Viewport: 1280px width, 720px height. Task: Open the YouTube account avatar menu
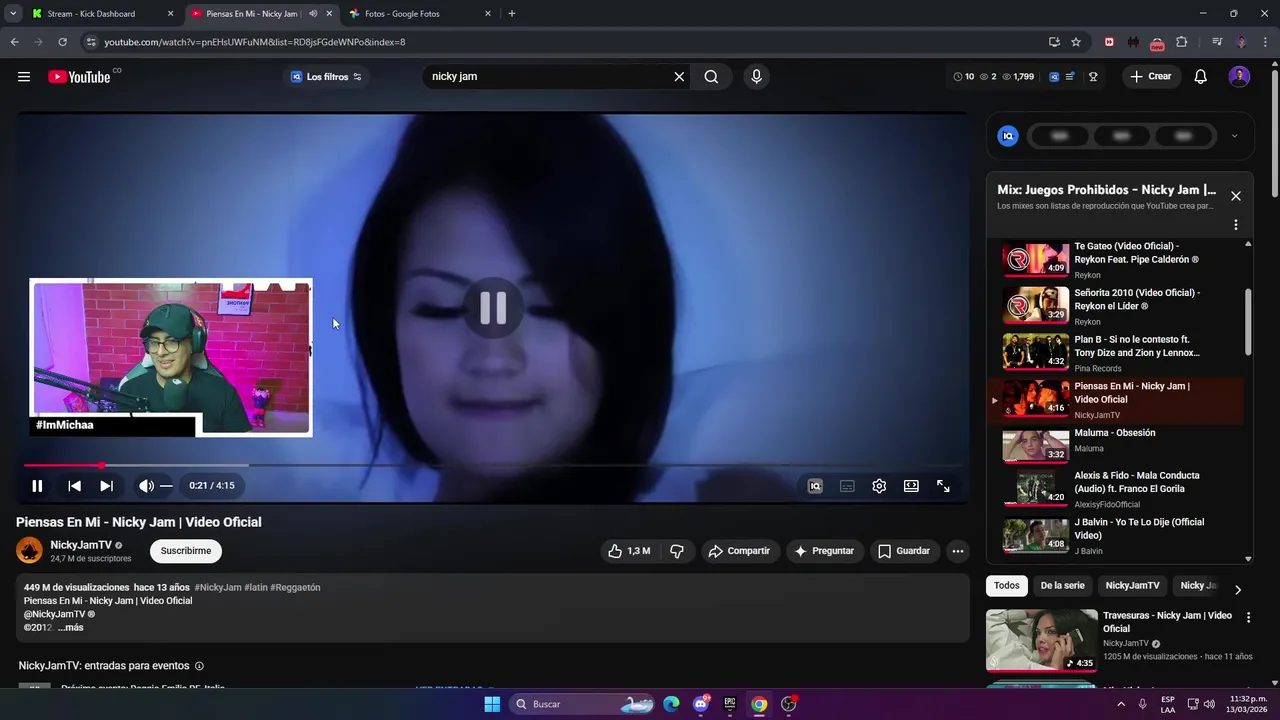(x=1239, y=77)
